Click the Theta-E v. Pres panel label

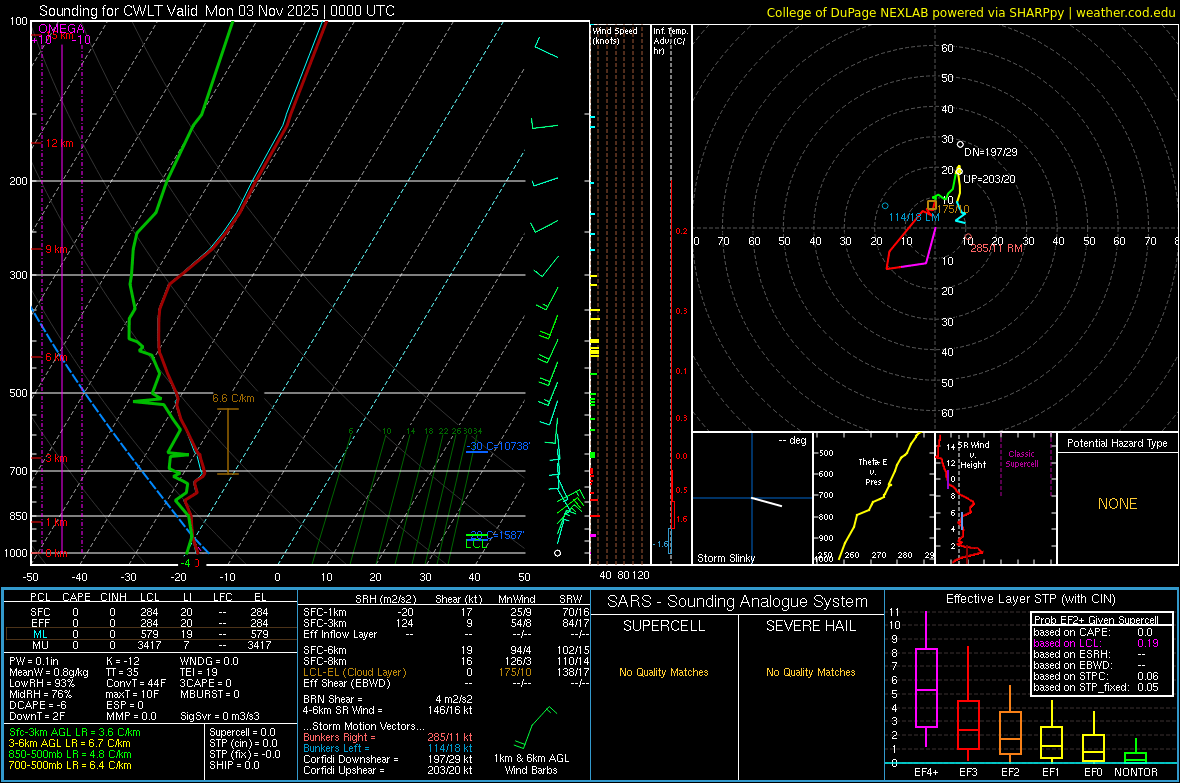click(873, 471)
